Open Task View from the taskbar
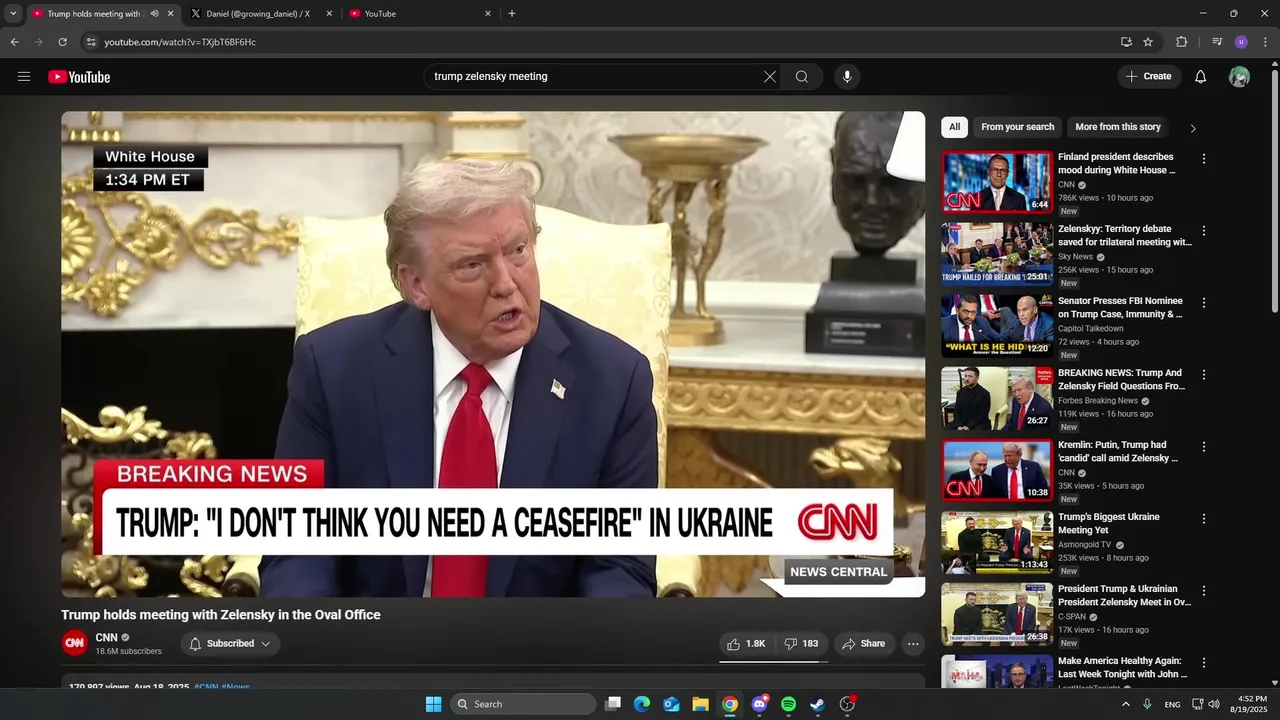Viewport: 1280px width, 720px height. (613, 704)
